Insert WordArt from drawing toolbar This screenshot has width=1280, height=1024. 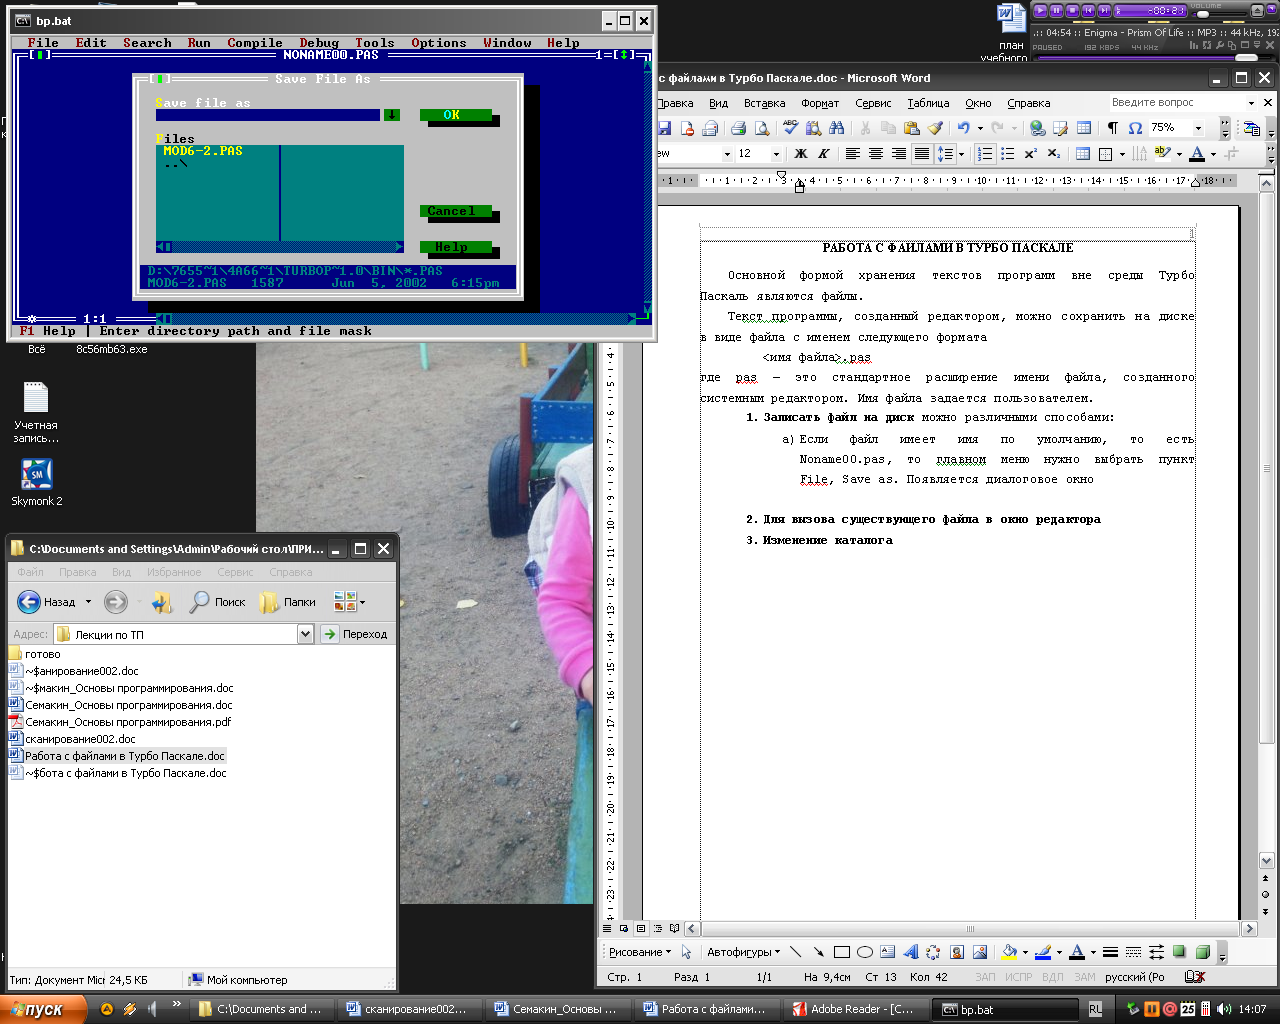(x=910, y=952)
